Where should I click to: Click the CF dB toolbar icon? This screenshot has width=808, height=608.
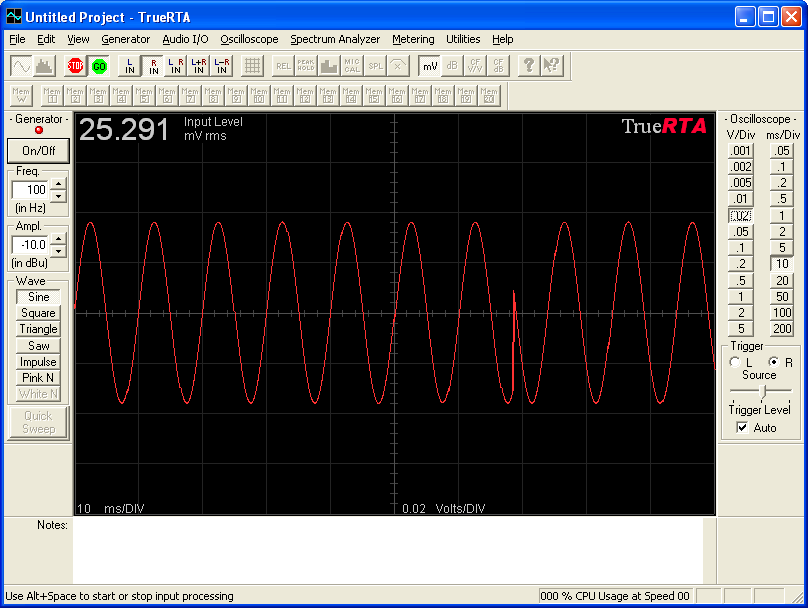point(498,66)
